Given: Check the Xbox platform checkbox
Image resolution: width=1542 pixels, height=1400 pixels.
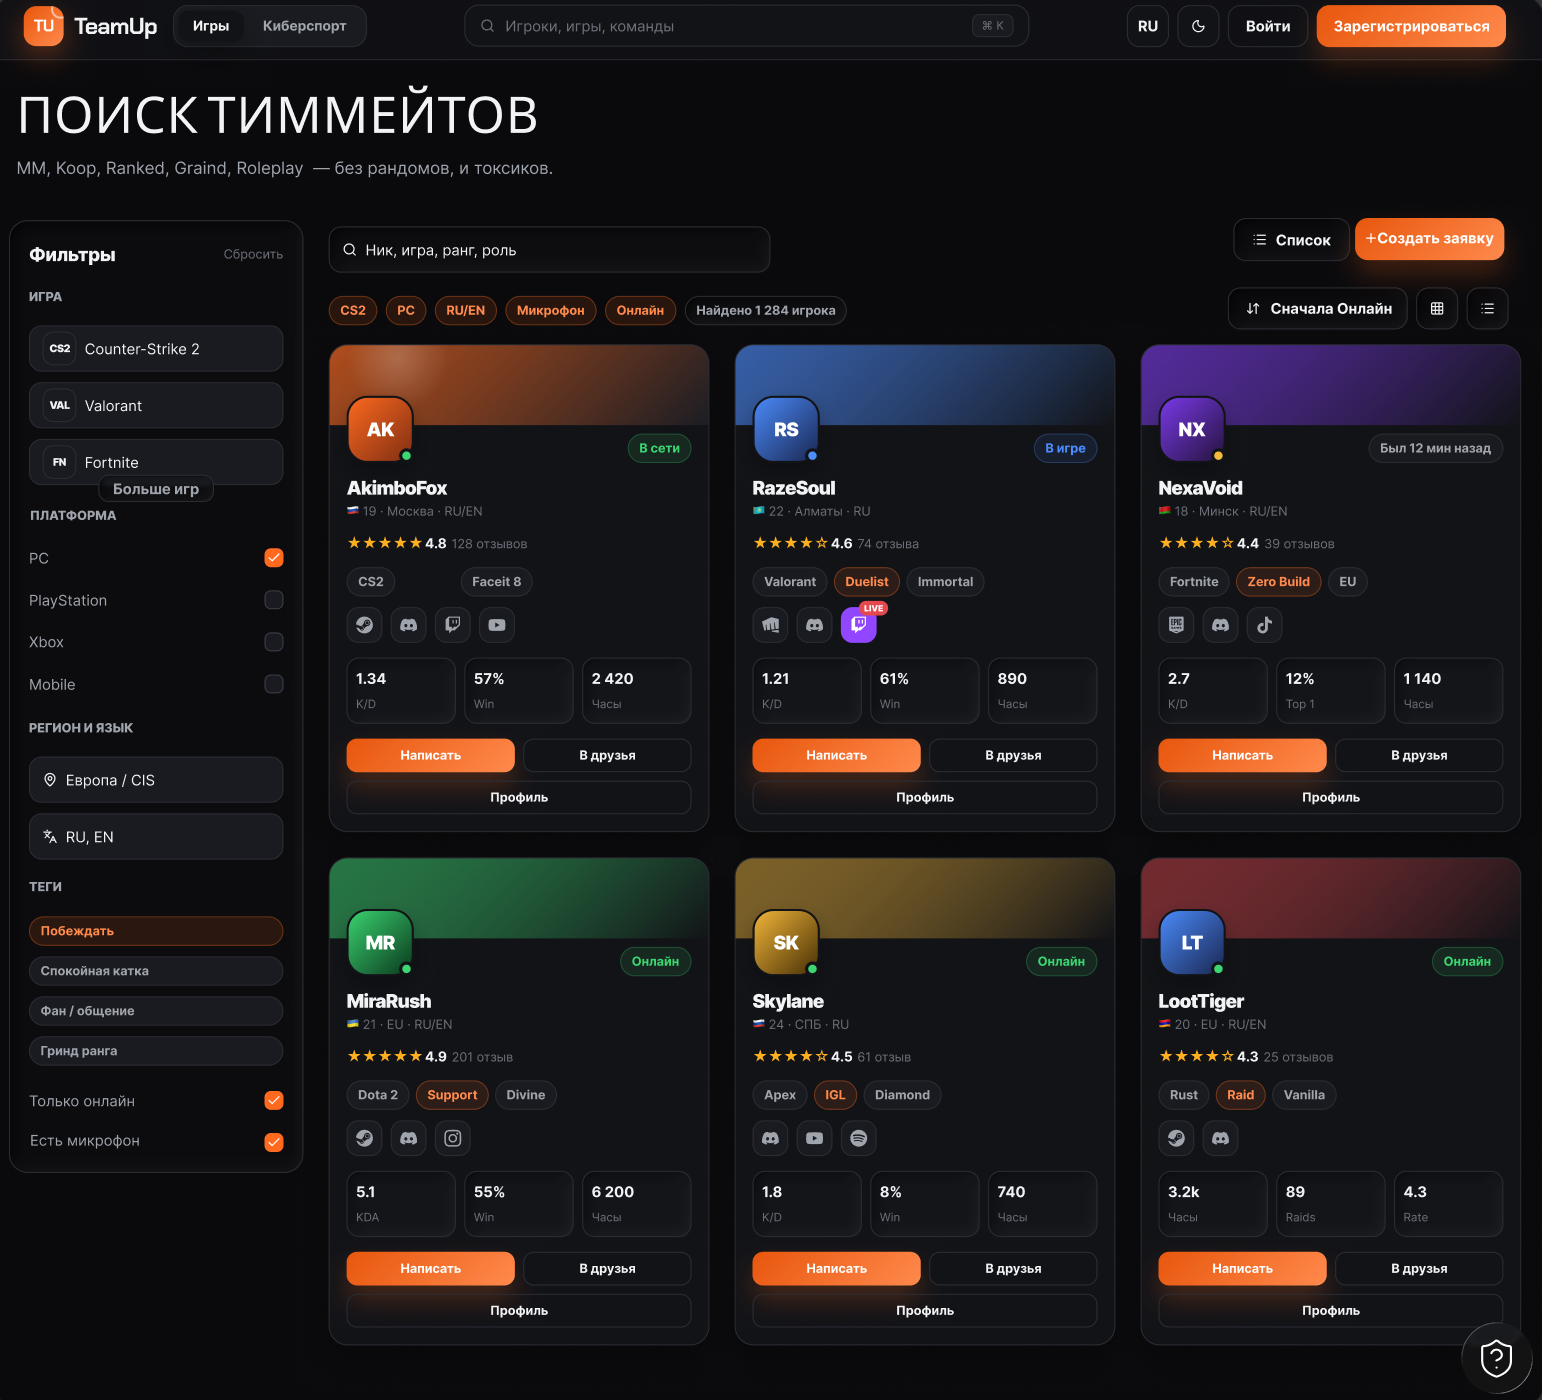Looking at the screenshot, I should [274, 642].
